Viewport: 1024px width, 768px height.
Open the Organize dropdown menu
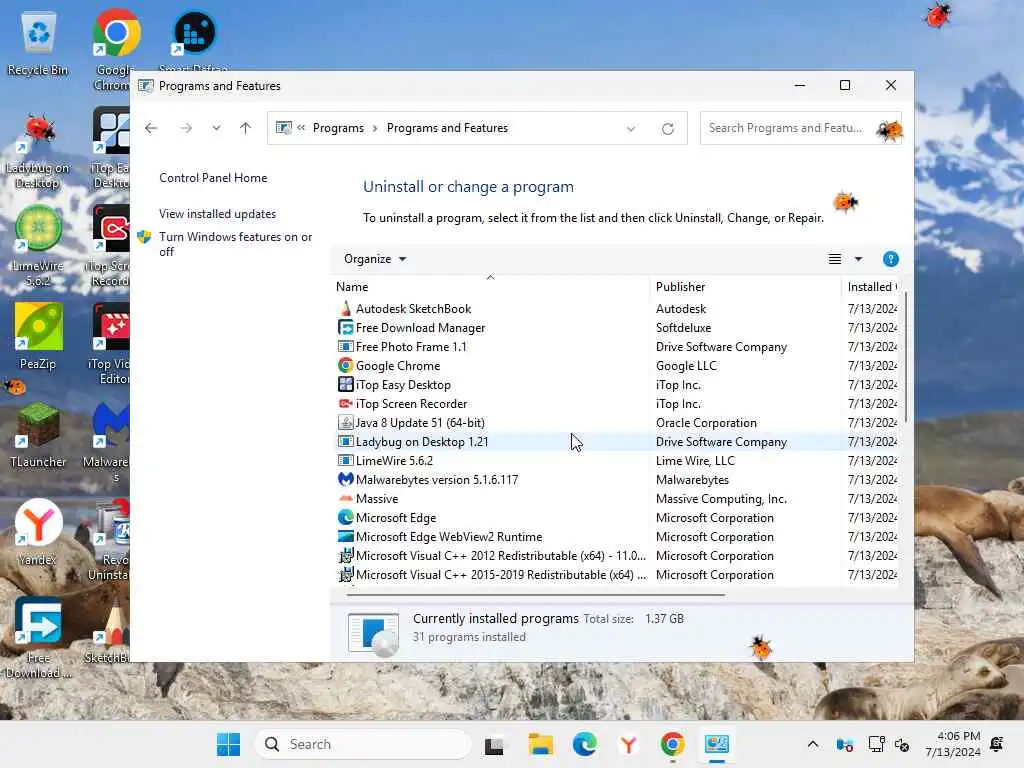pyautogui.click(x=375, y=259)
